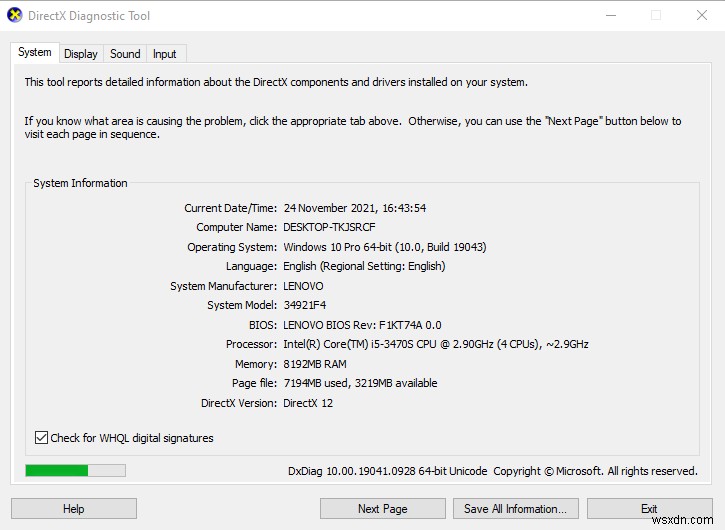Click the Exit button
This screenshot has width=725, height=530.
649,509
